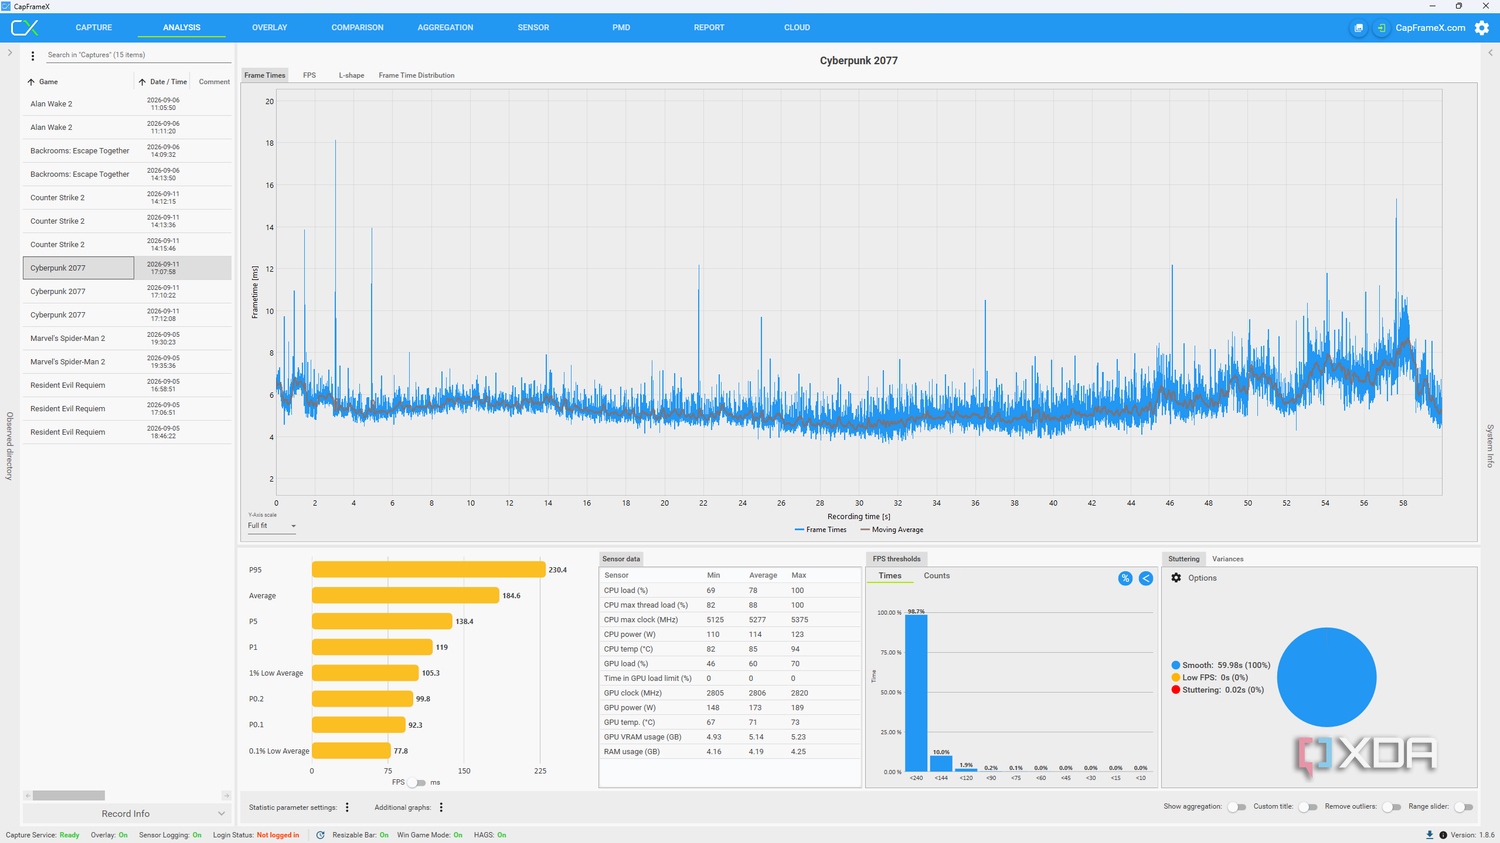The width and height of the screenshot is (1500, 843).
Task: Expand the System Info side panel
Action: (1490, 52)
